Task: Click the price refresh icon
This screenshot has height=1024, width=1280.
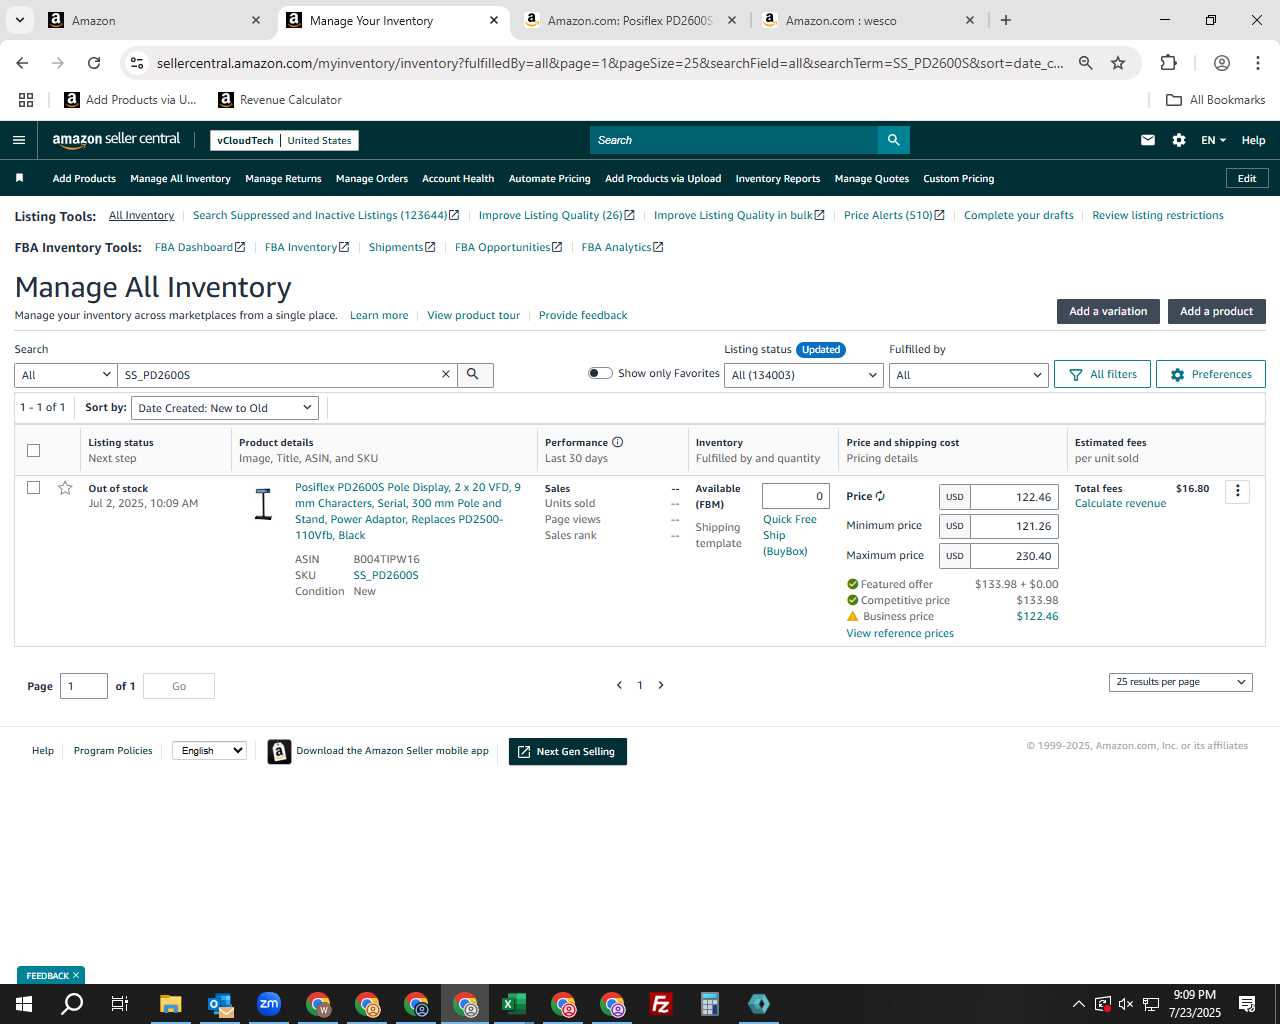Action: 880,496
